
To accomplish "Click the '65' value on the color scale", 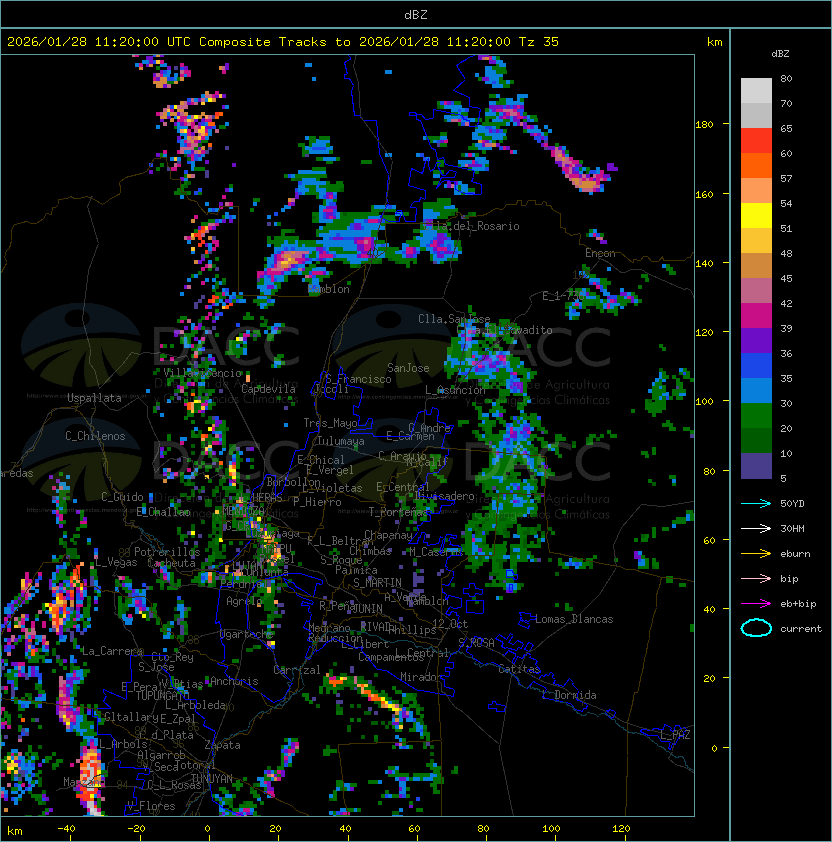I will [786, 128].
